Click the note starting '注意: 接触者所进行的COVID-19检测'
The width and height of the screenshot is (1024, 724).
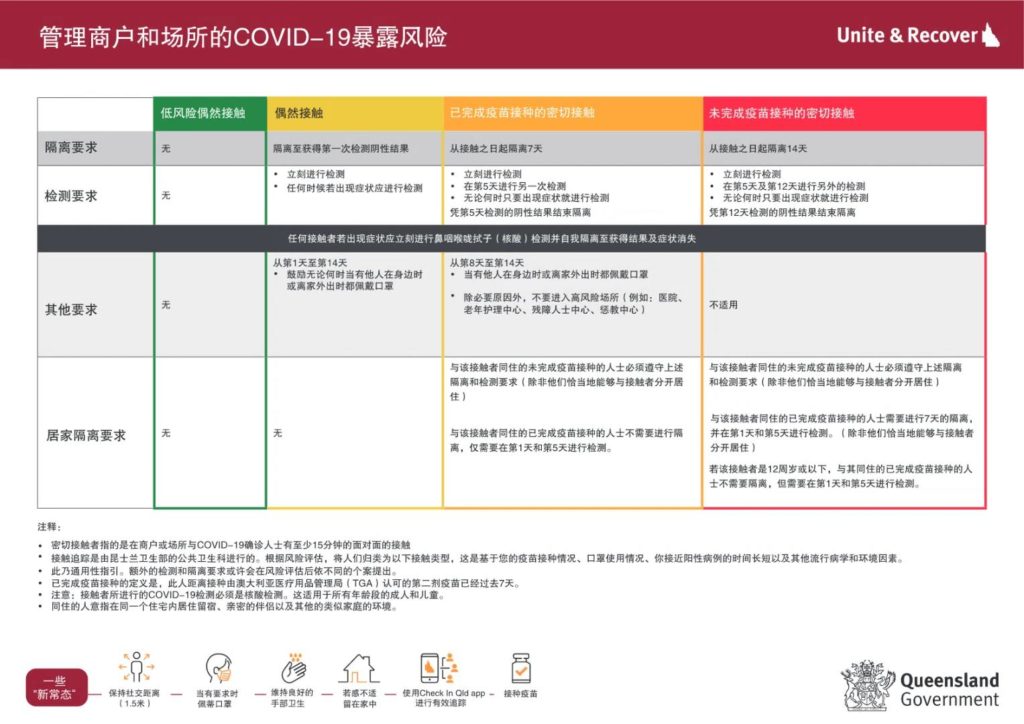point(249,595)
